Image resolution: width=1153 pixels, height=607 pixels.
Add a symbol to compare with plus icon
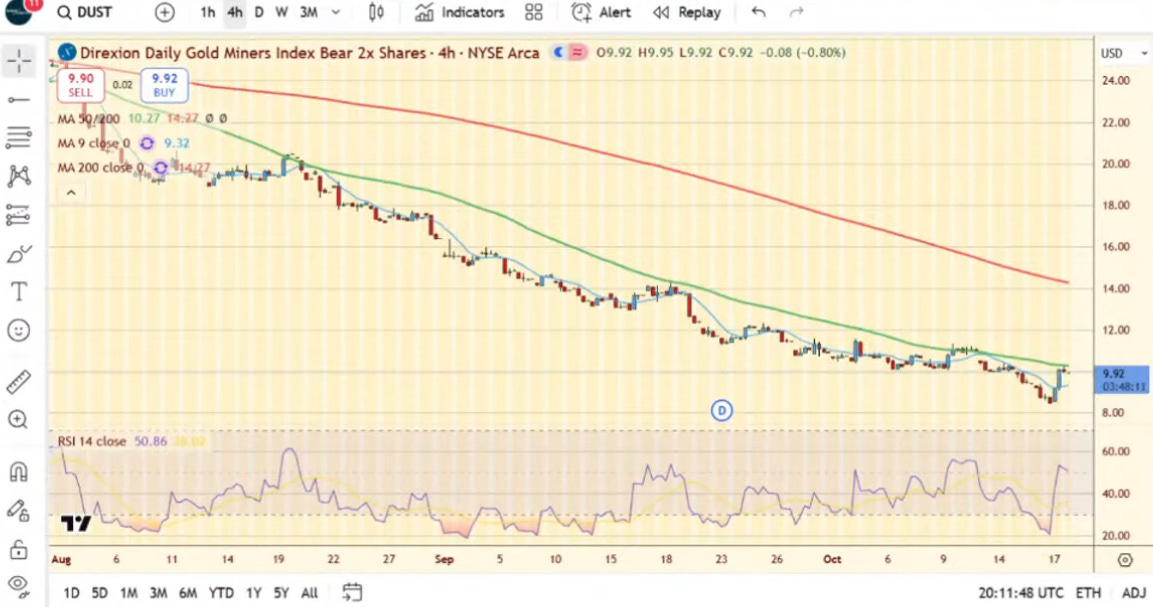165,13
